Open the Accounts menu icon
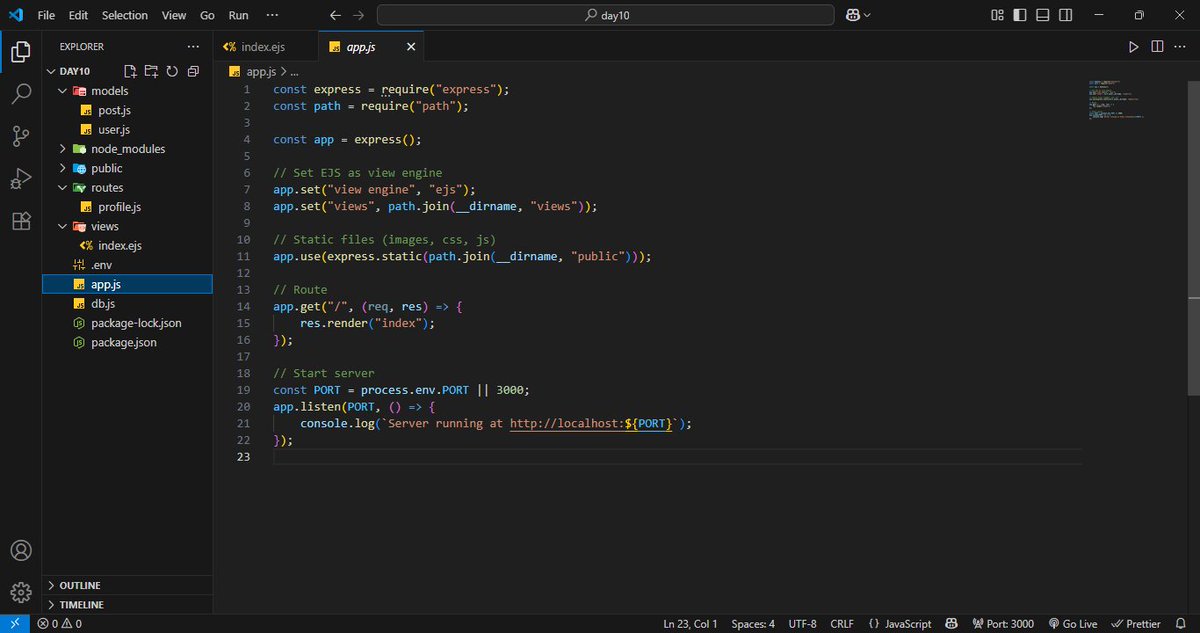 coord(20,550)
